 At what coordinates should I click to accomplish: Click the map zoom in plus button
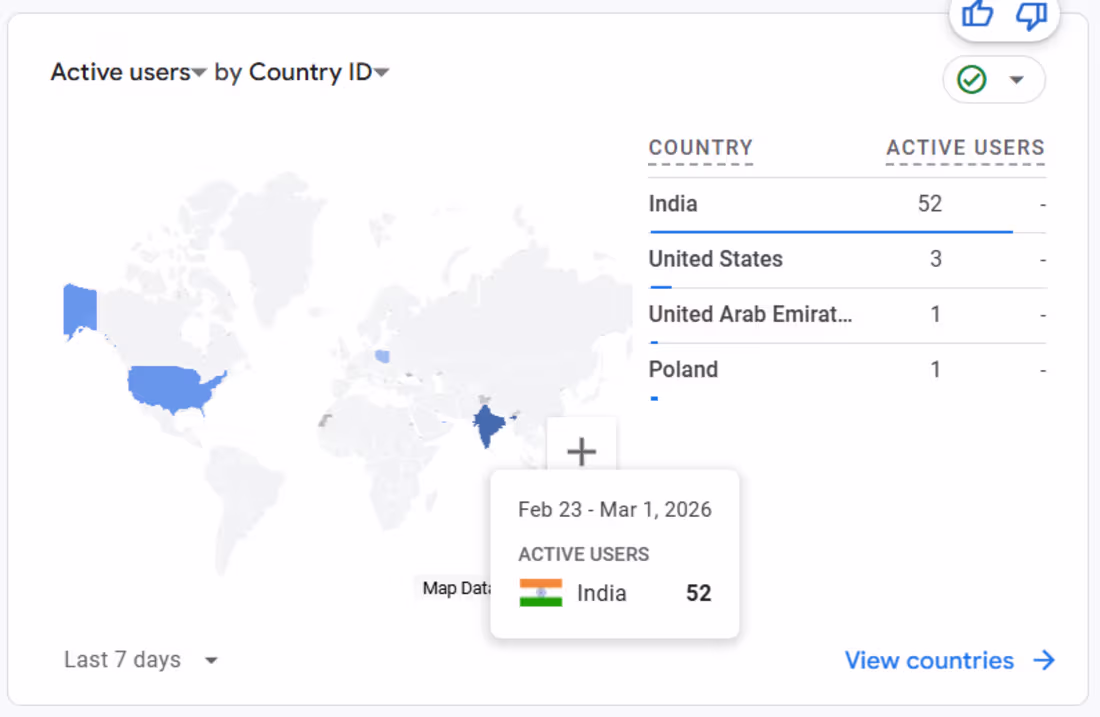pos(581,451)
